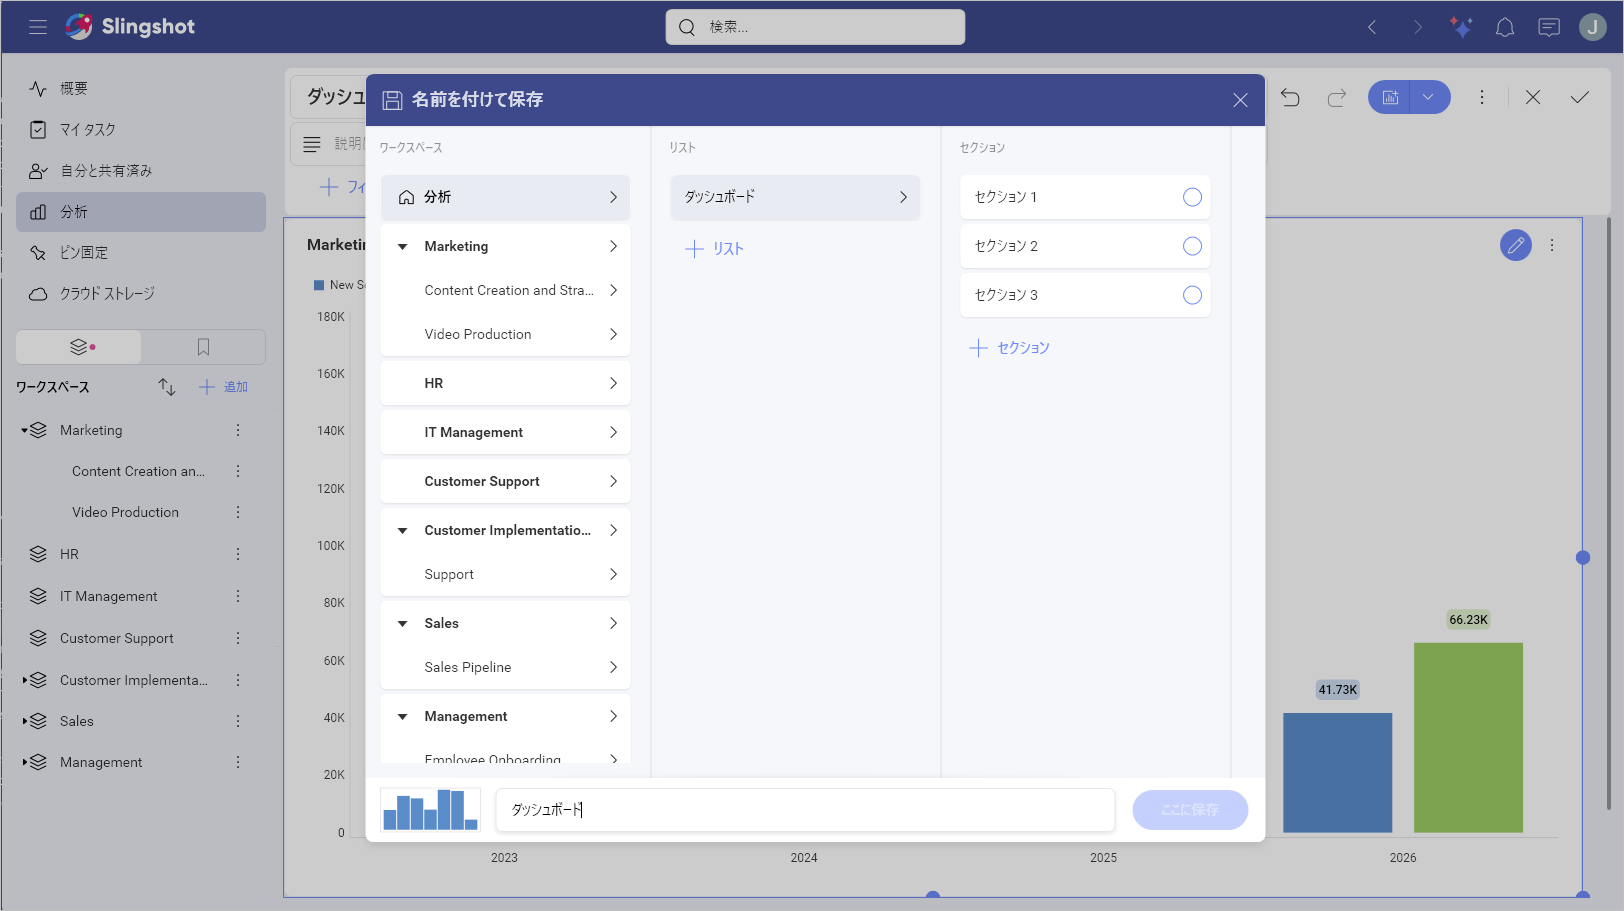Add a new リスト

click(714, 249)
